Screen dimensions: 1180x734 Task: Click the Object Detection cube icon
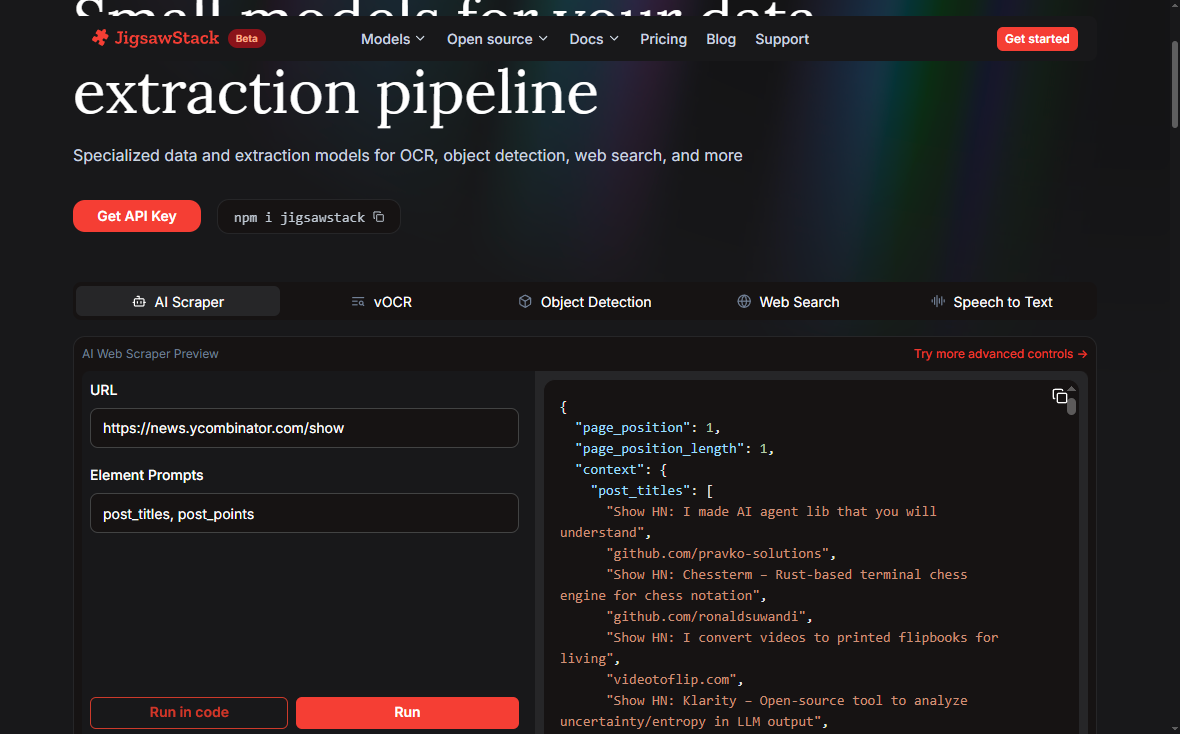point(525,302)
